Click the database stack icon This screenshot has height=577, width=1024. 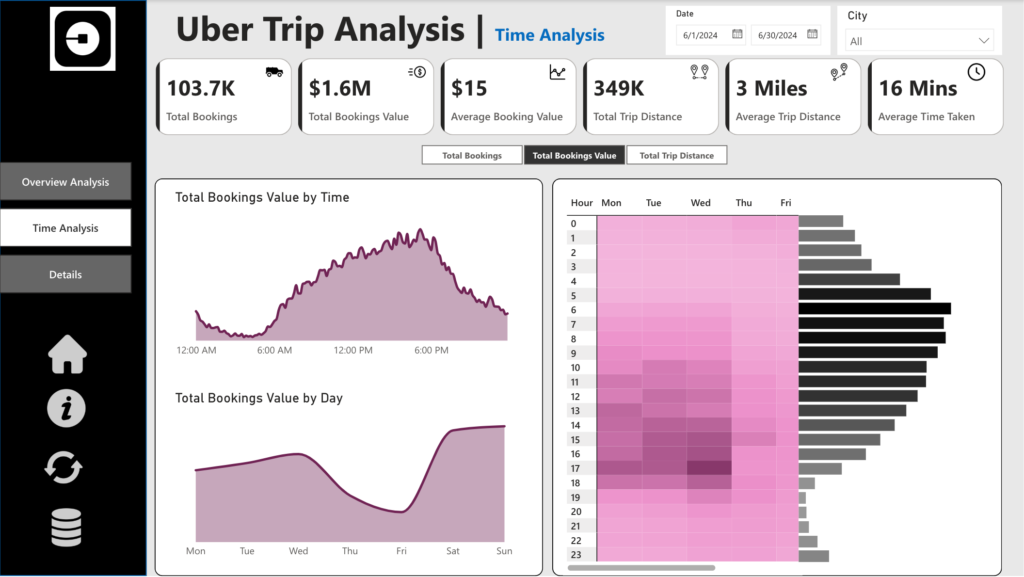pos(67,527)
